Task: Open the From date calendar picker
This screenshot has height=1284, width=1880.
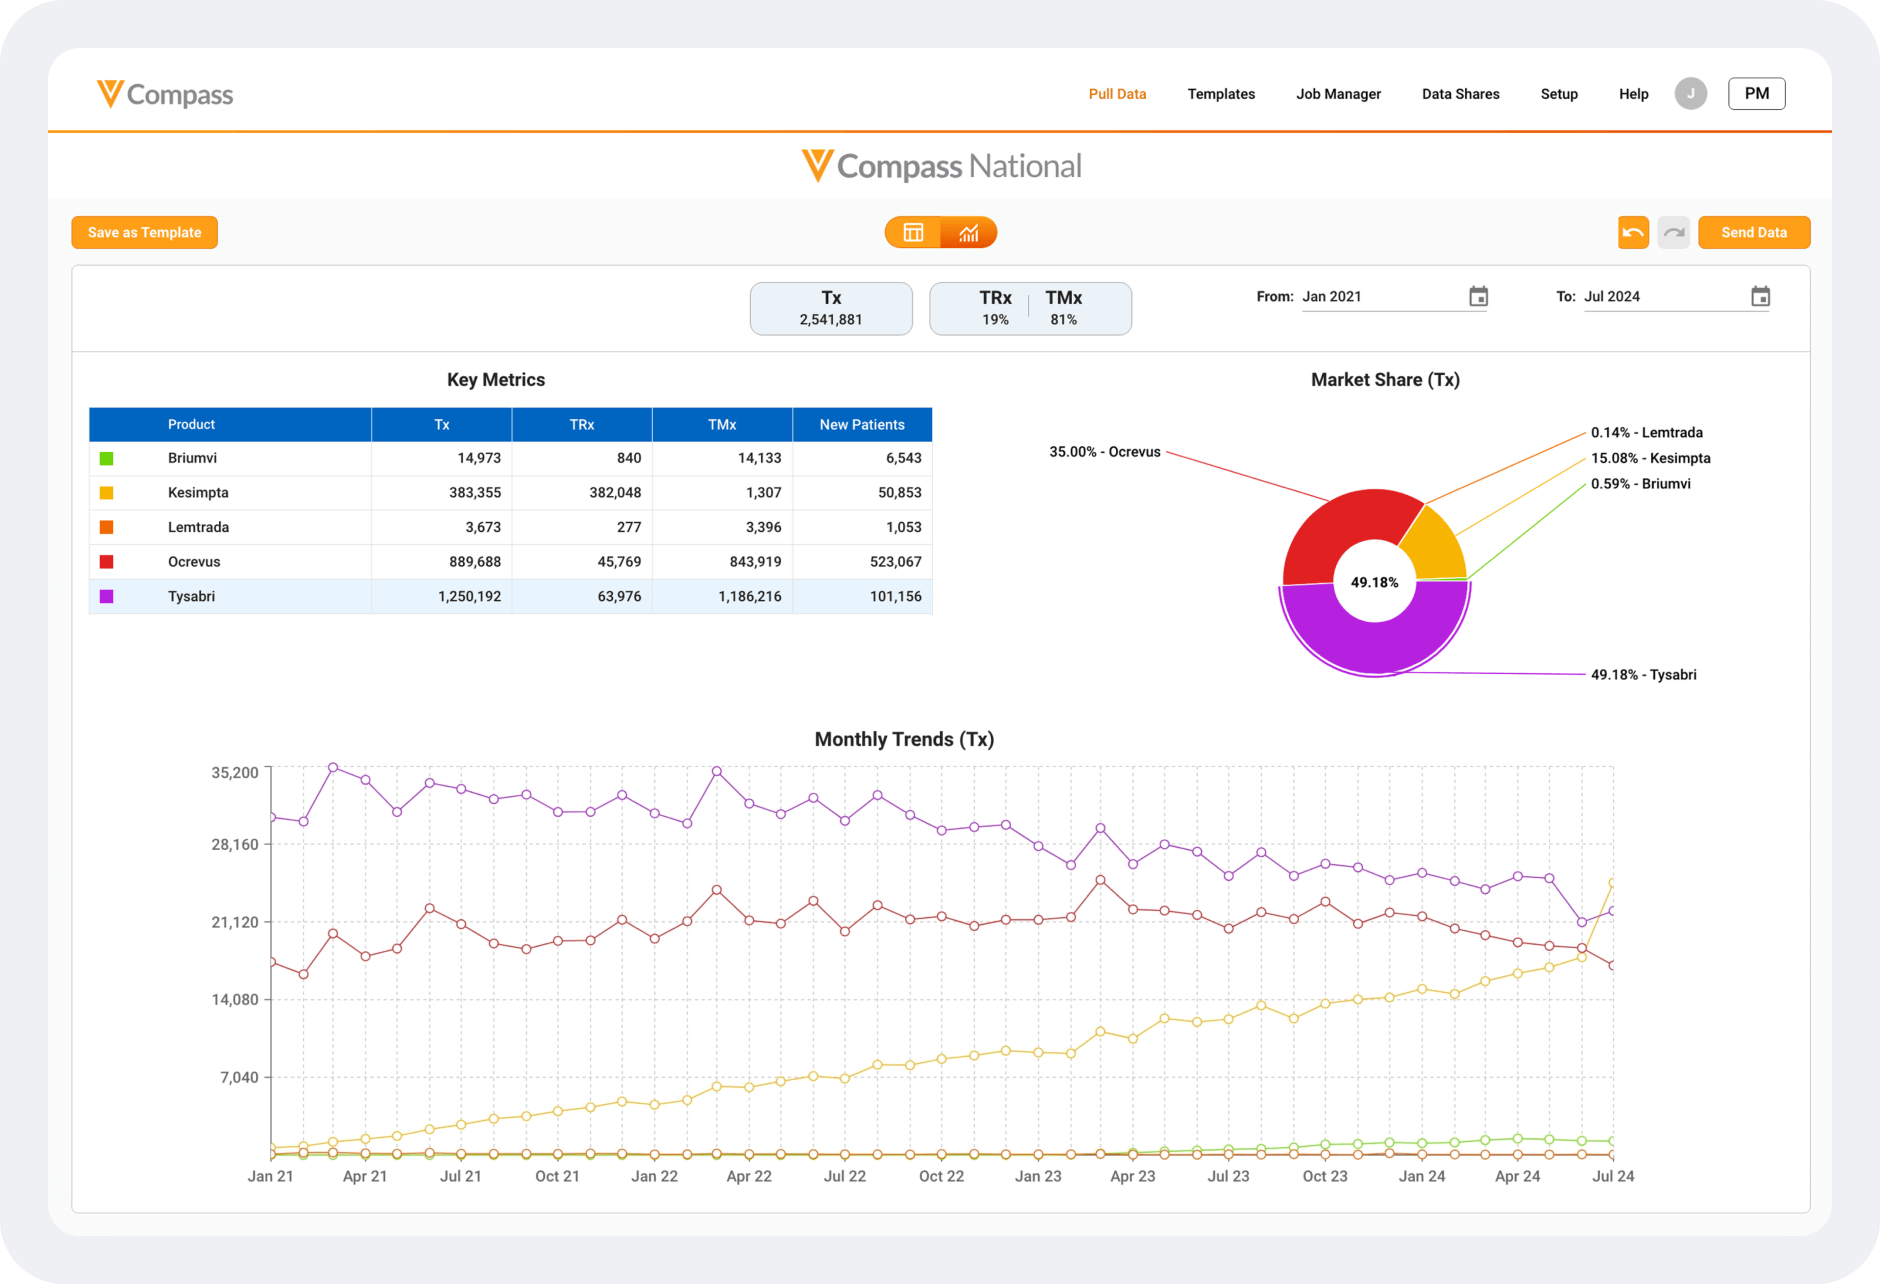Action: [x=1478, y=297]
